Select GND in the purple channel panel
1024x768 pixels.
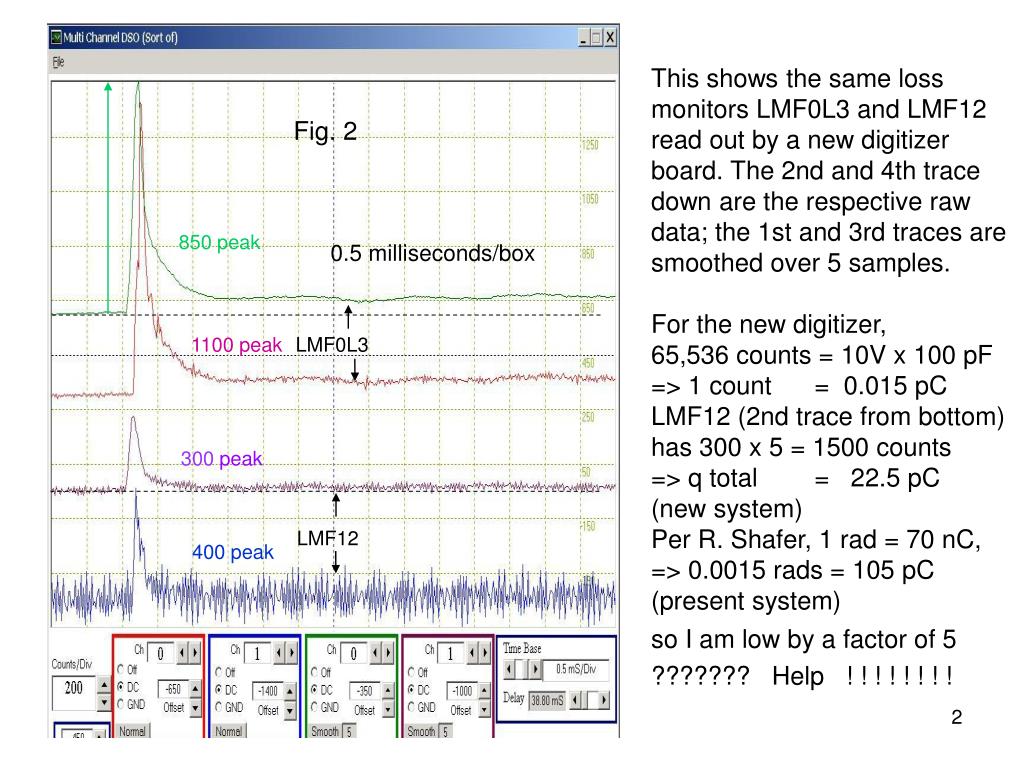coord(411,707)
